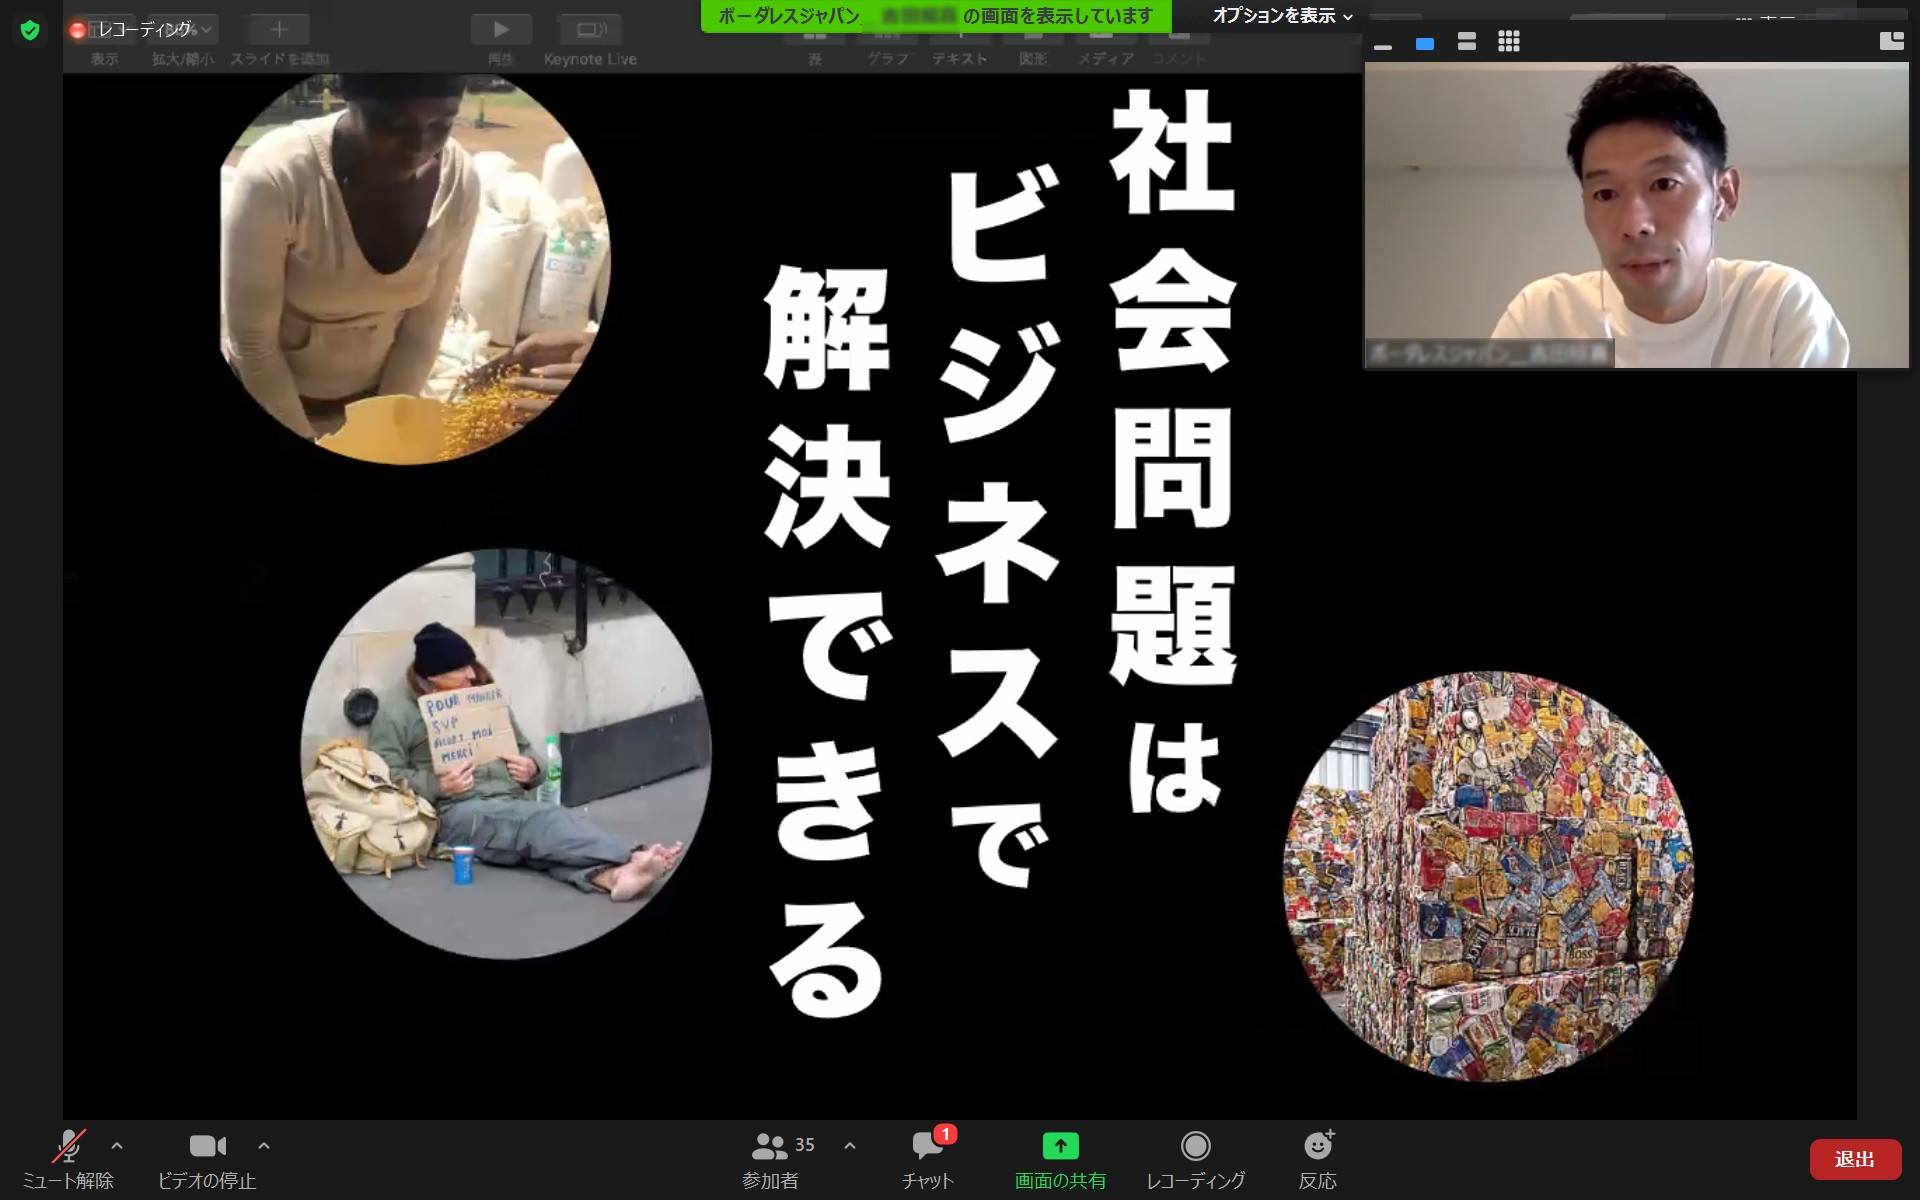Click the green screen-sharing notification banner

tap(935, 16)
